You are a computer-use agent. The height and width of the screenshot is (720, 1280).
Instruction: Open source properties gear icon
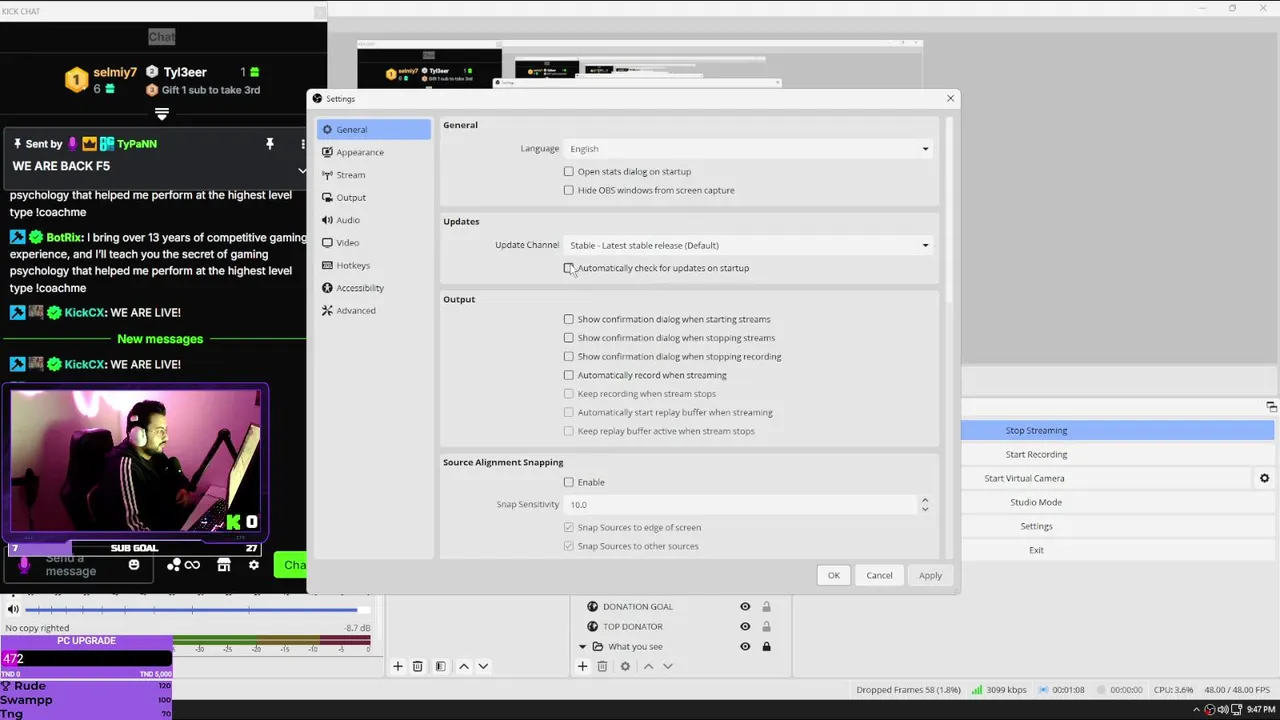pyautogui.click(x=625, y=666)
